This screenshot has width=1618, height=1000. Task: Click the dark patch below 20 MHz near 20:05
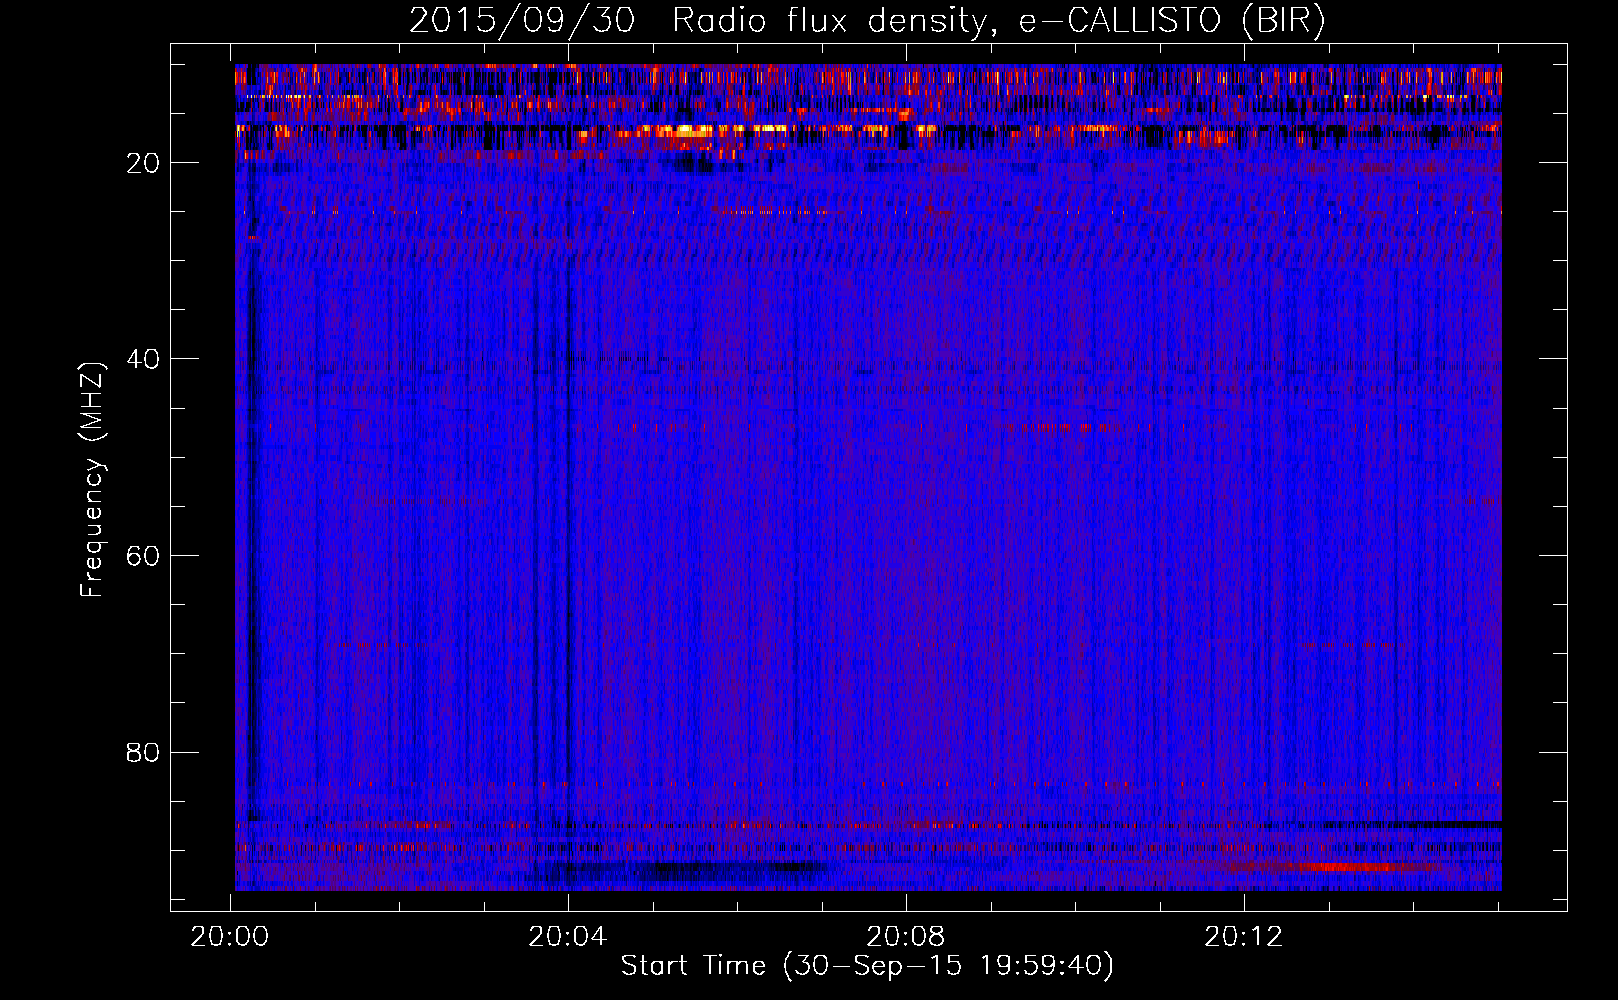(x=695, y=165)
